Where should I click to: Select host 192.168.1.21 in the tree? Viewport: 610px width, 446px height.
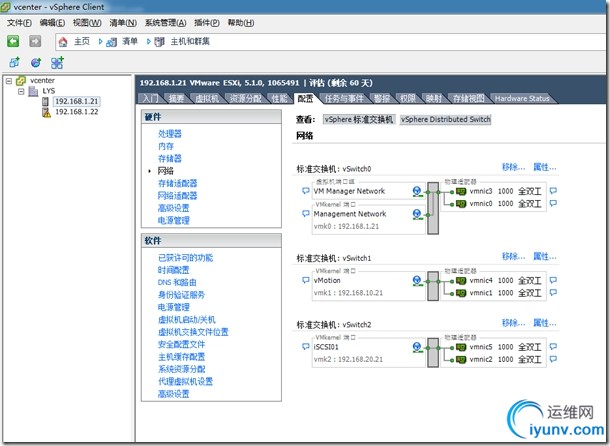coord(77,102)
